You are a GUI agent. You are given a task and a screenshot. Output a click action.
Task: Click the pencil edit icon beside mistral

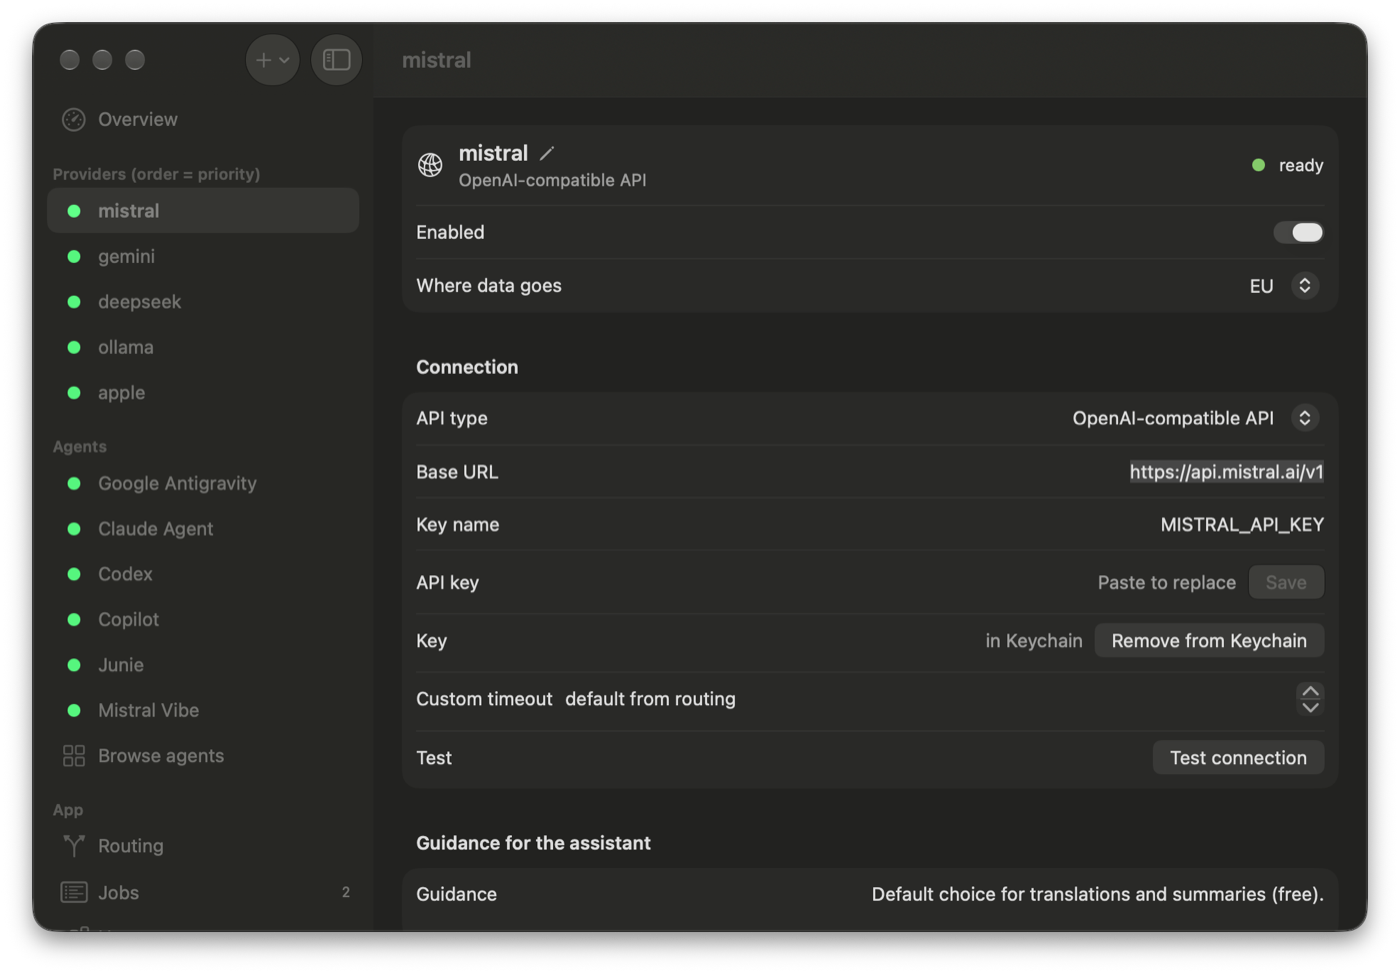547,153
